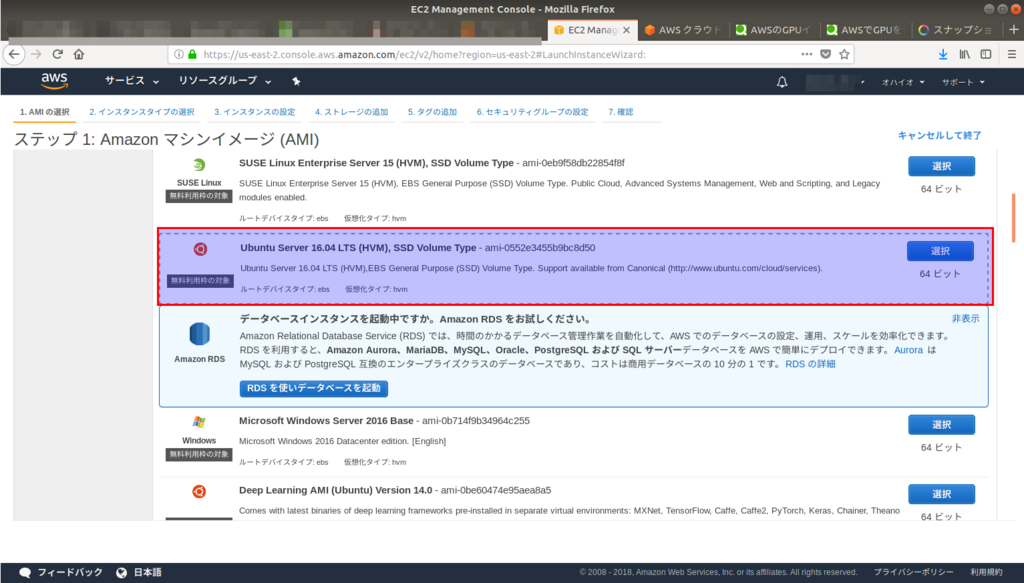This screenshot has width=1024, height=583.
Task: Switch to the スナップショ browser tab
Action: 955,30
